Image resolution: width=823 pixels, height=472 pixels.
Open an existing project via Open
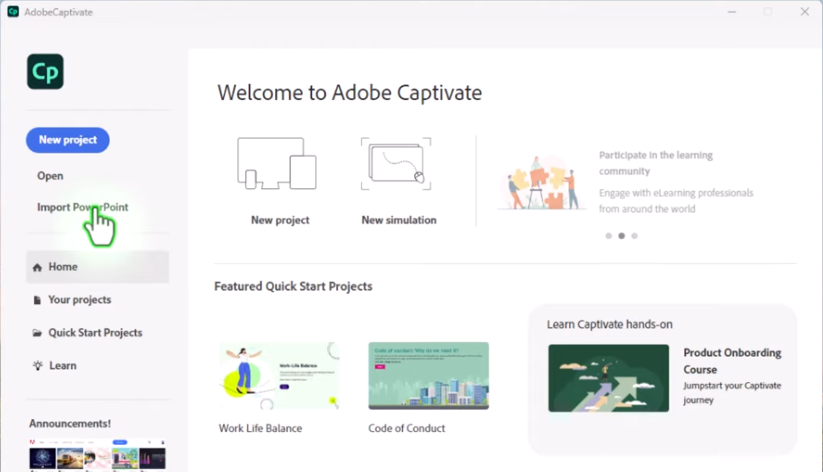(x=50, y=176)
